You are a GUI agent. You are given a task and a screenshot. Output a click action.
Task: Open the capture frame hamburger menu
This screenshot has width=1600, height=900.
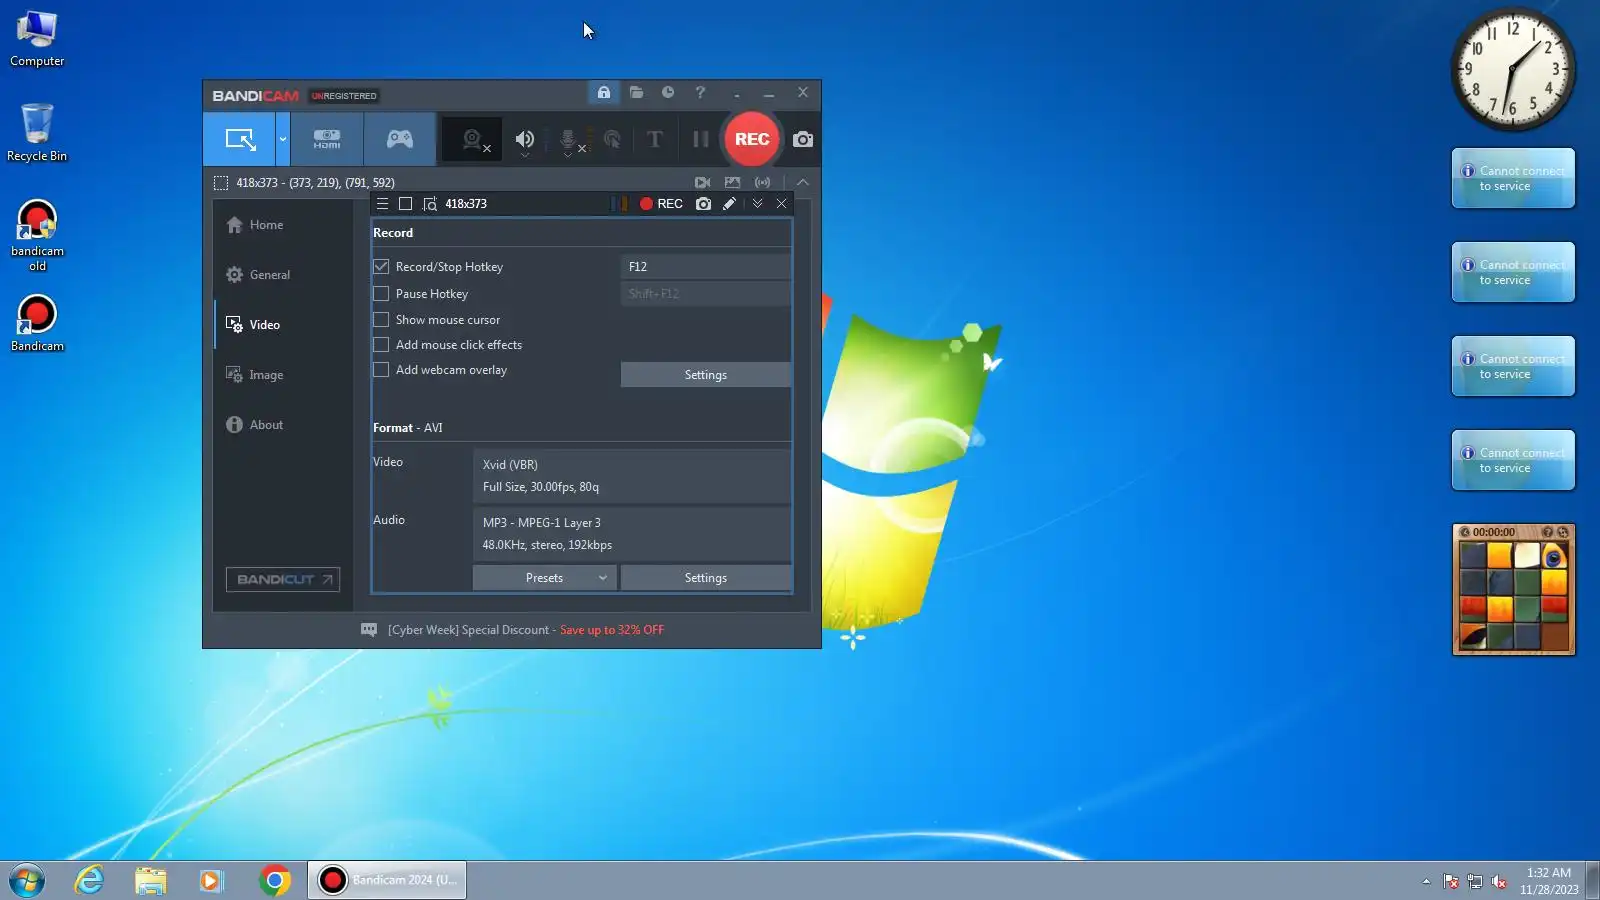pos(382,204)
